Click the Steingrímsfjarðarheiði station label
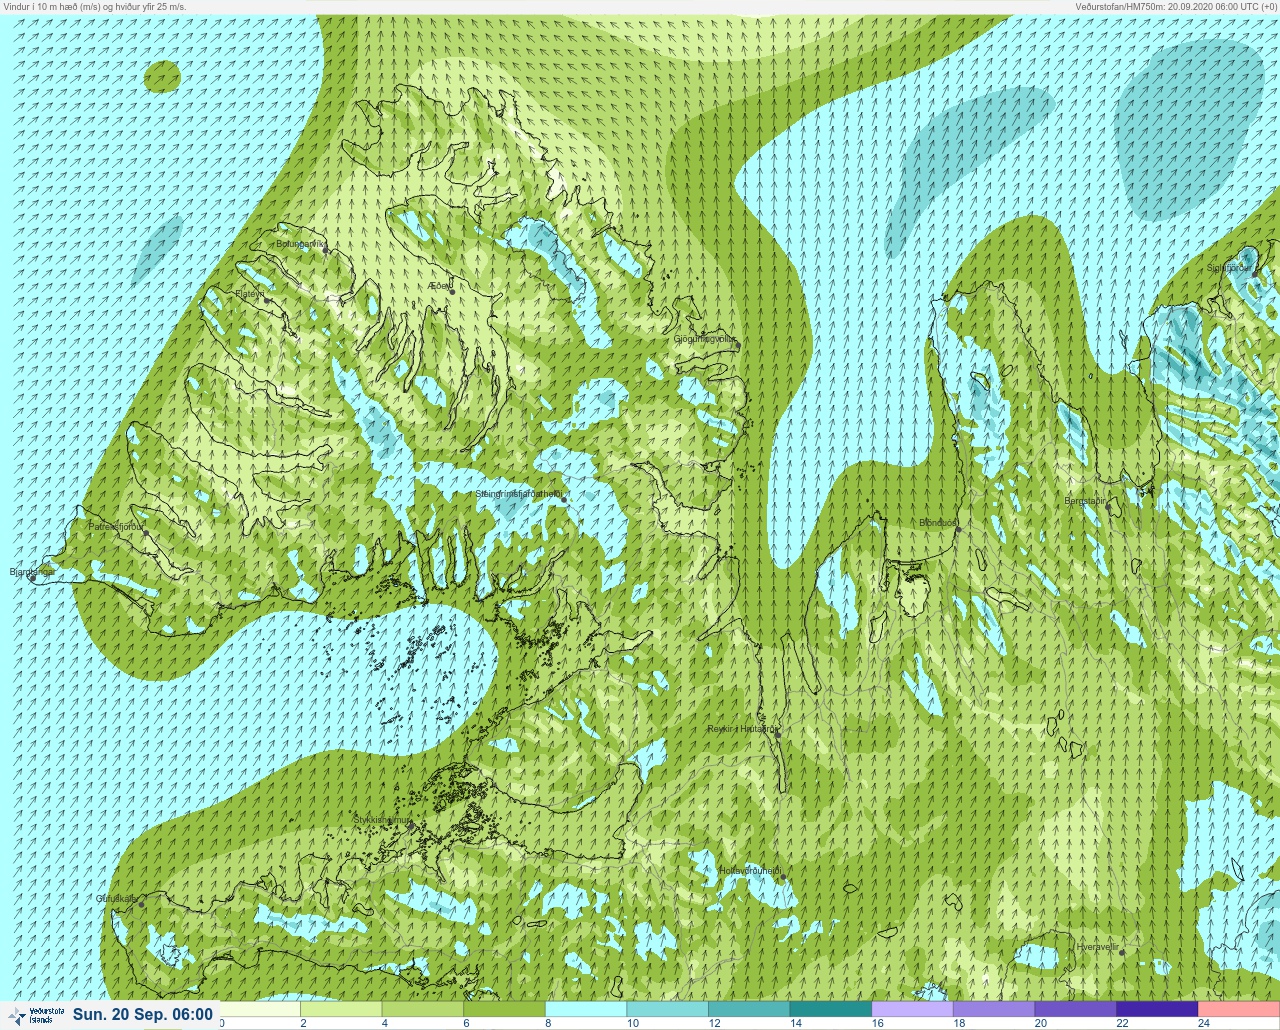This screenshot has width=1280, height=1030. coord(520,494)
